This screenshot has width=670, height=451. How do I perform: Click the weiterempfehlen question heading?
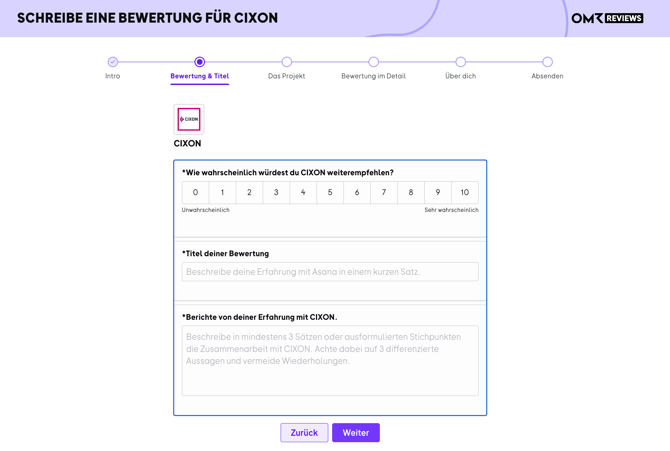click(x=288, y=173)
